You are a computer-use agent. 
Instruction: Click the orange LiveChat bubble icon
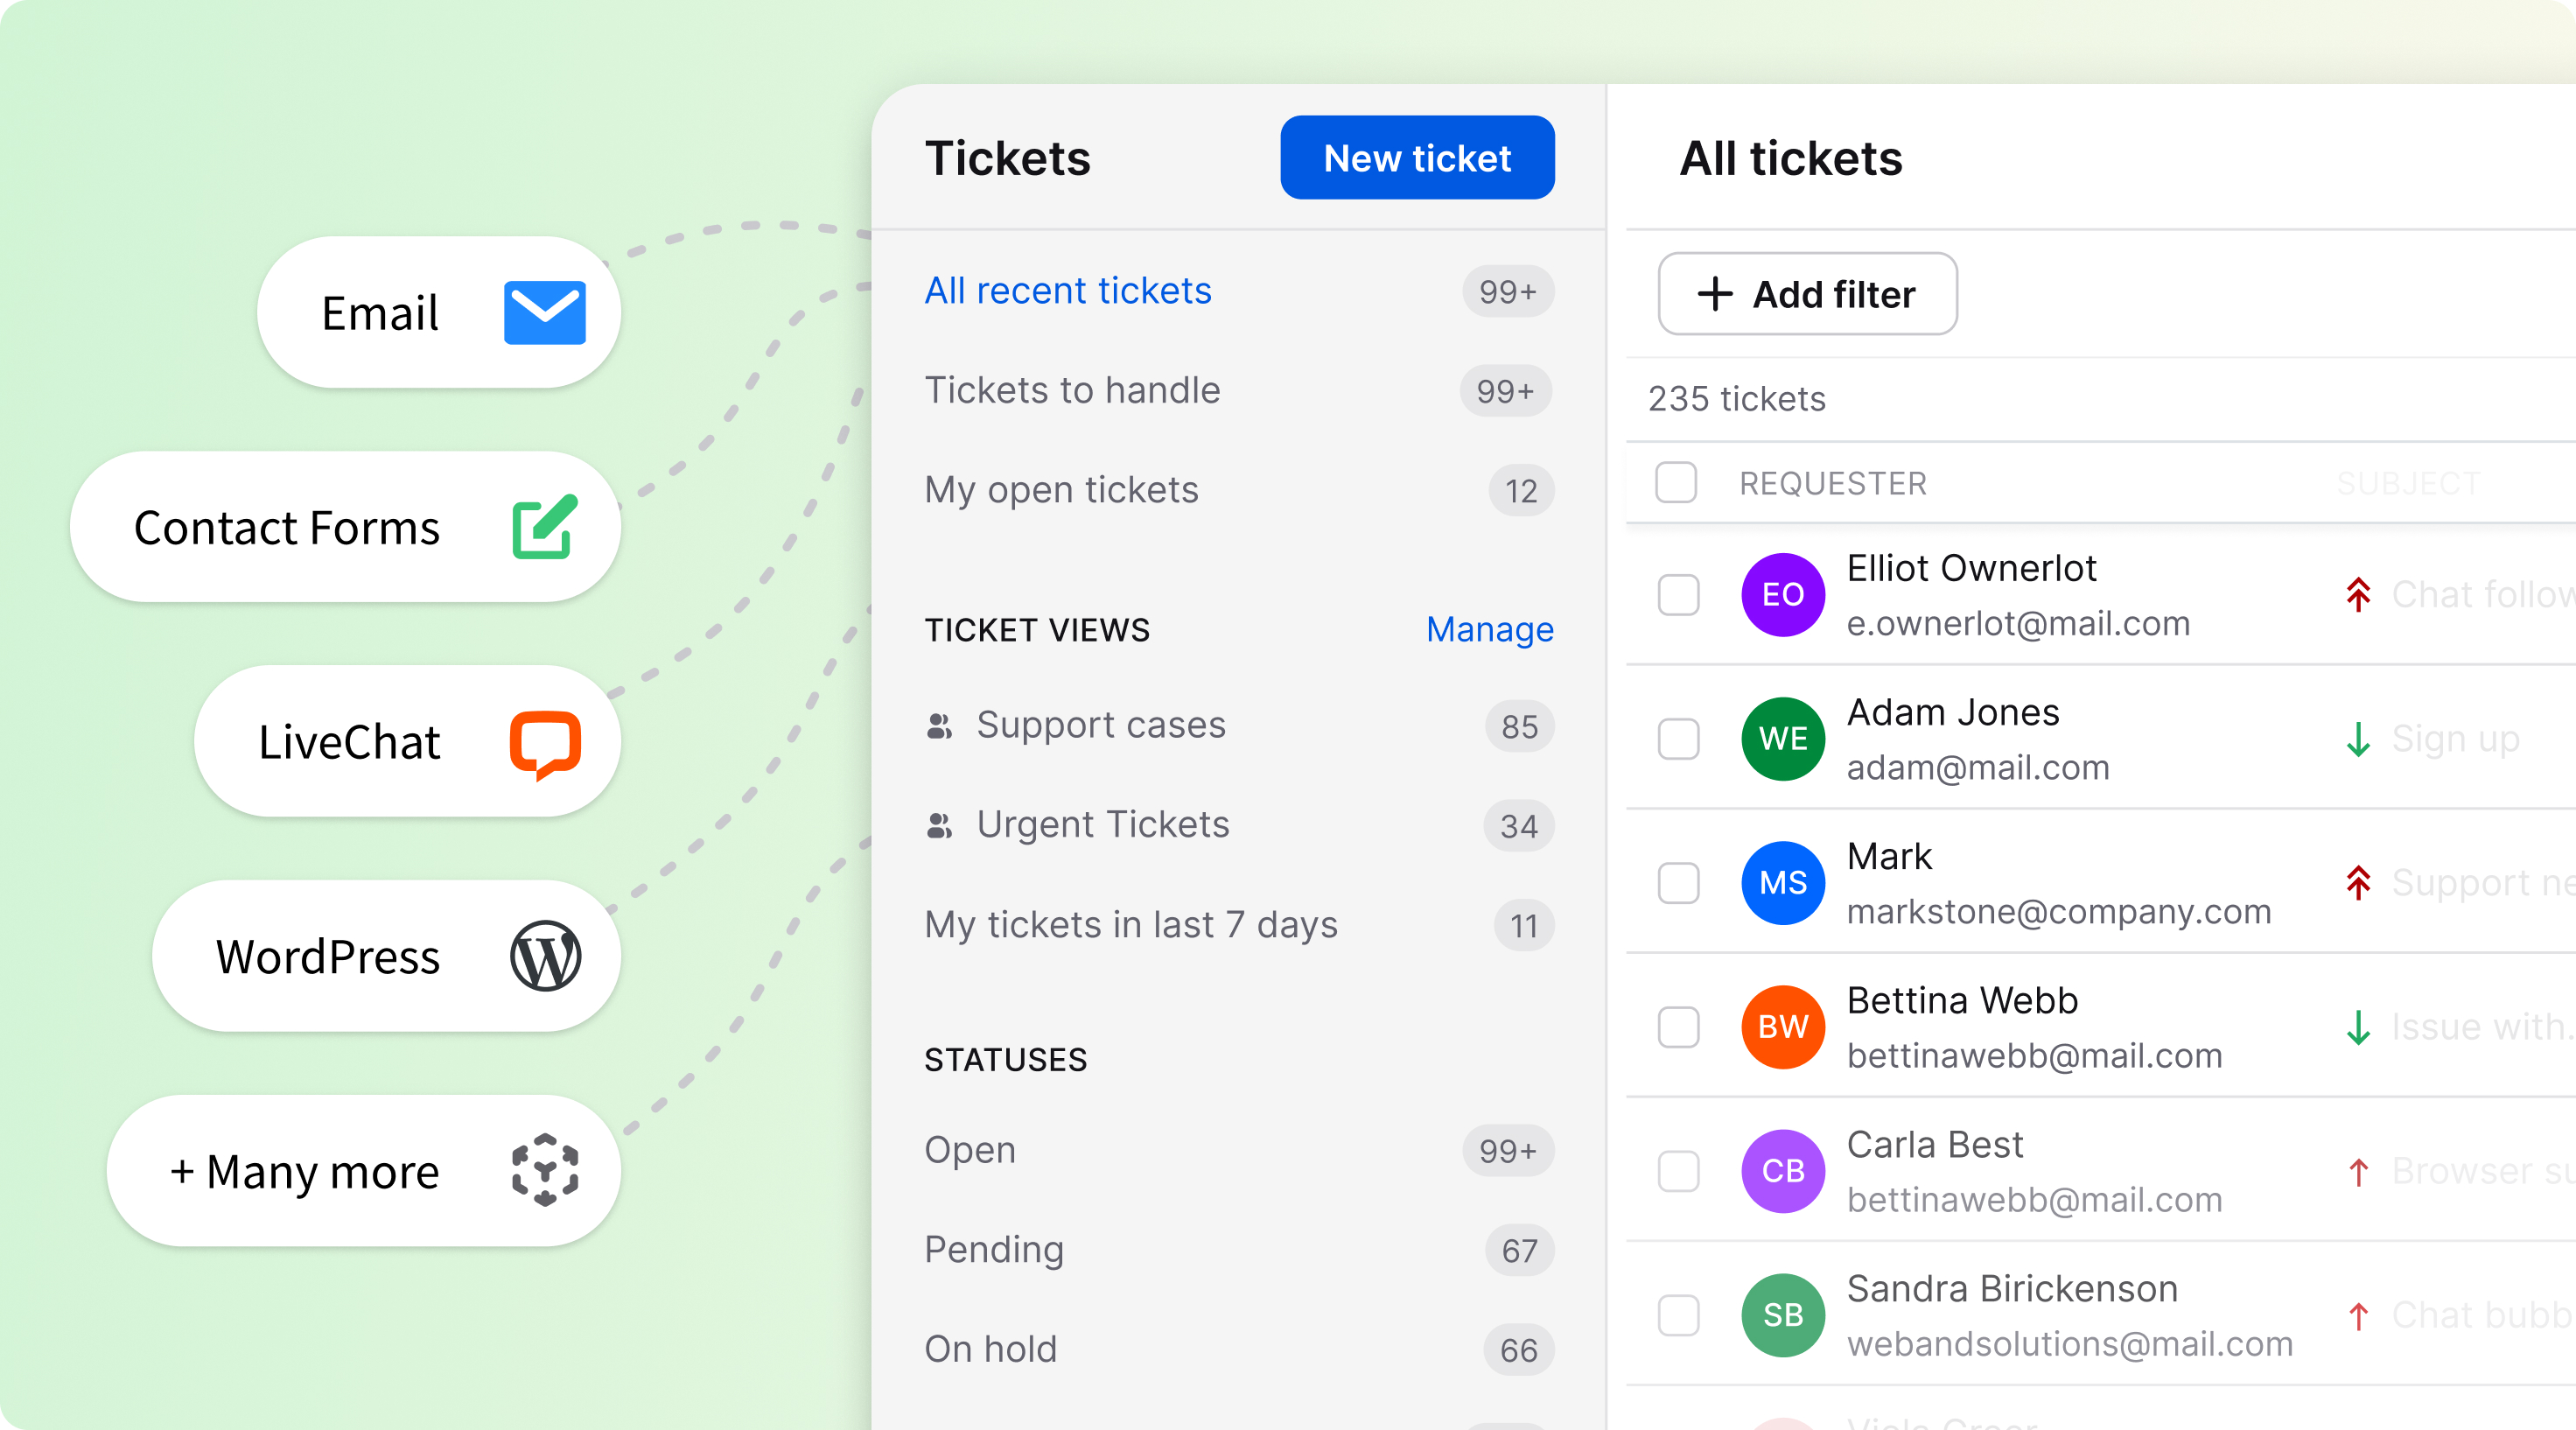pyautogui.click(x=545, y=743)
